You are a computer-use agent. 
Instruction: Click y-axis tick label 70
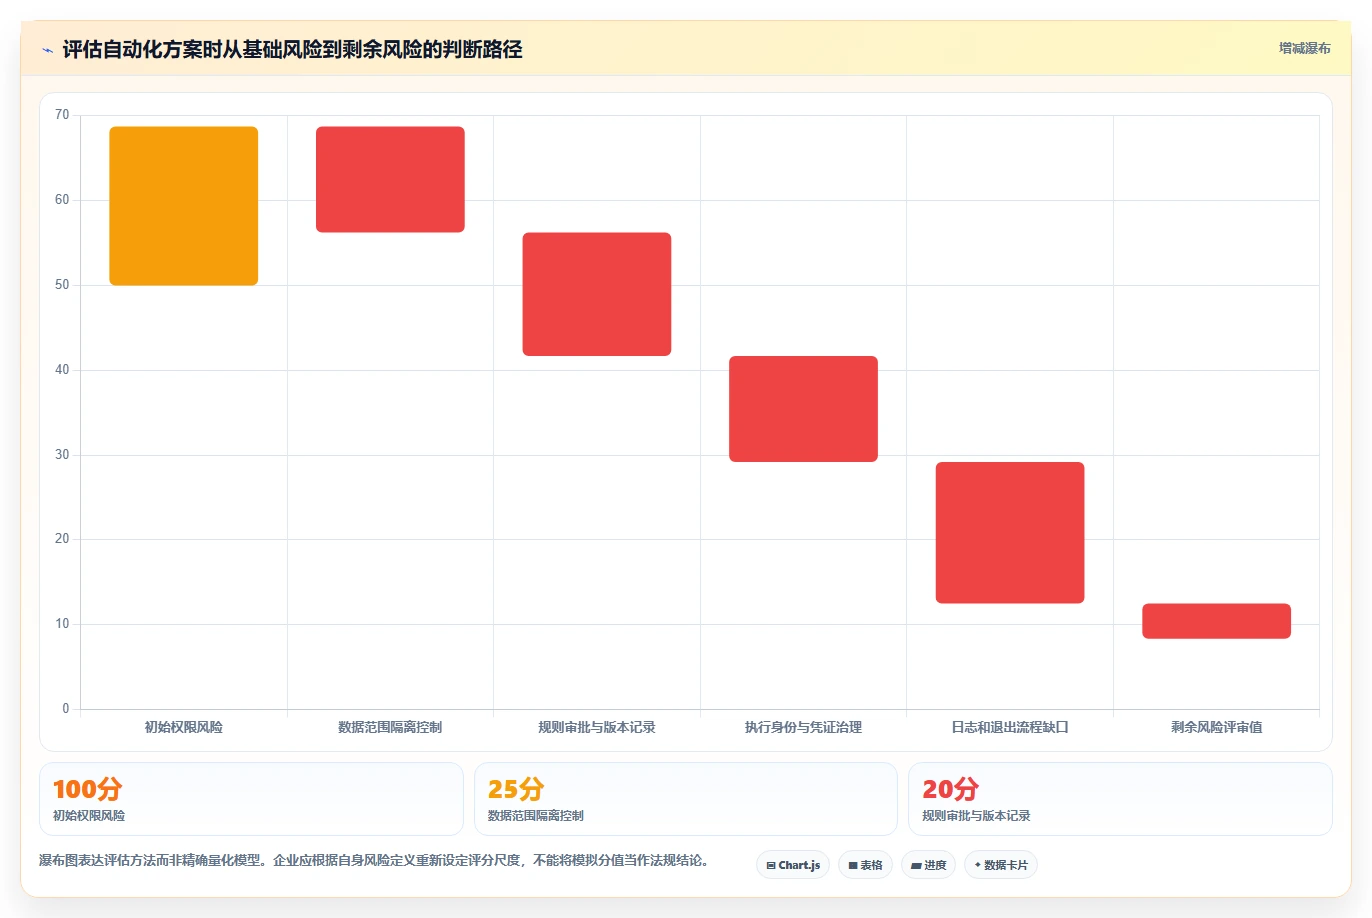click(62, 115)
